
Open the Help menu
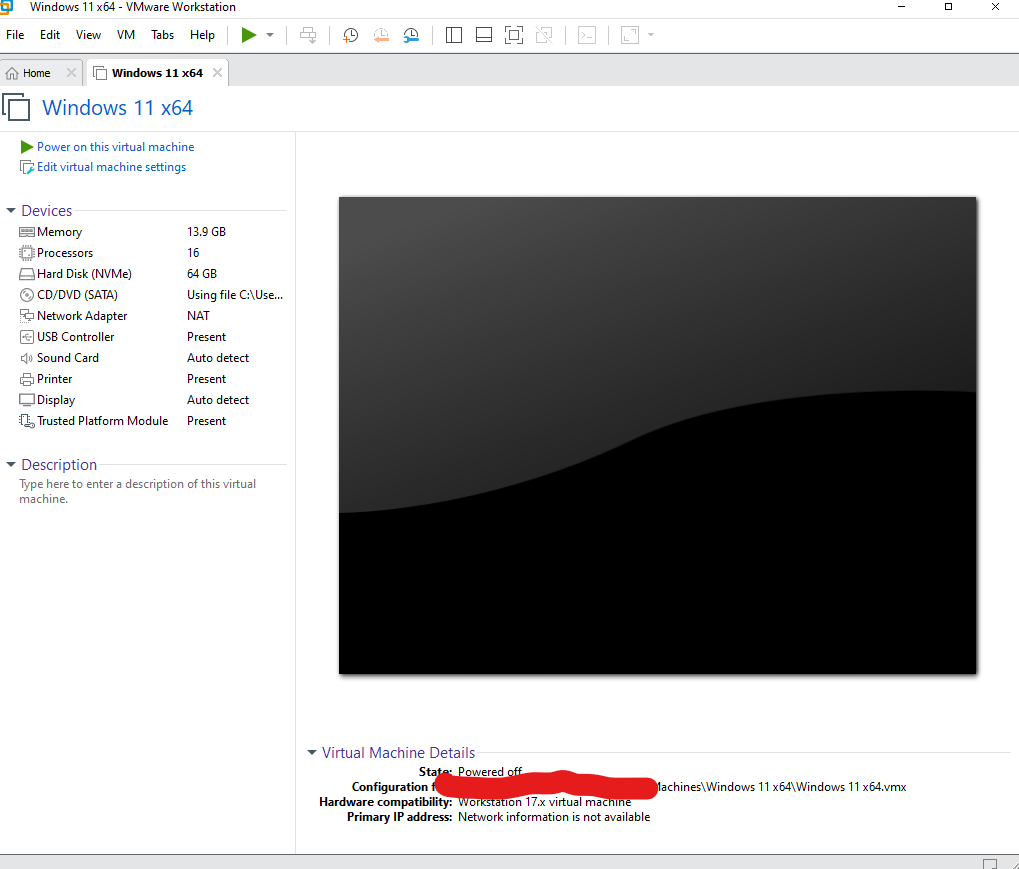pyautogui.click(x=202, y=35)
